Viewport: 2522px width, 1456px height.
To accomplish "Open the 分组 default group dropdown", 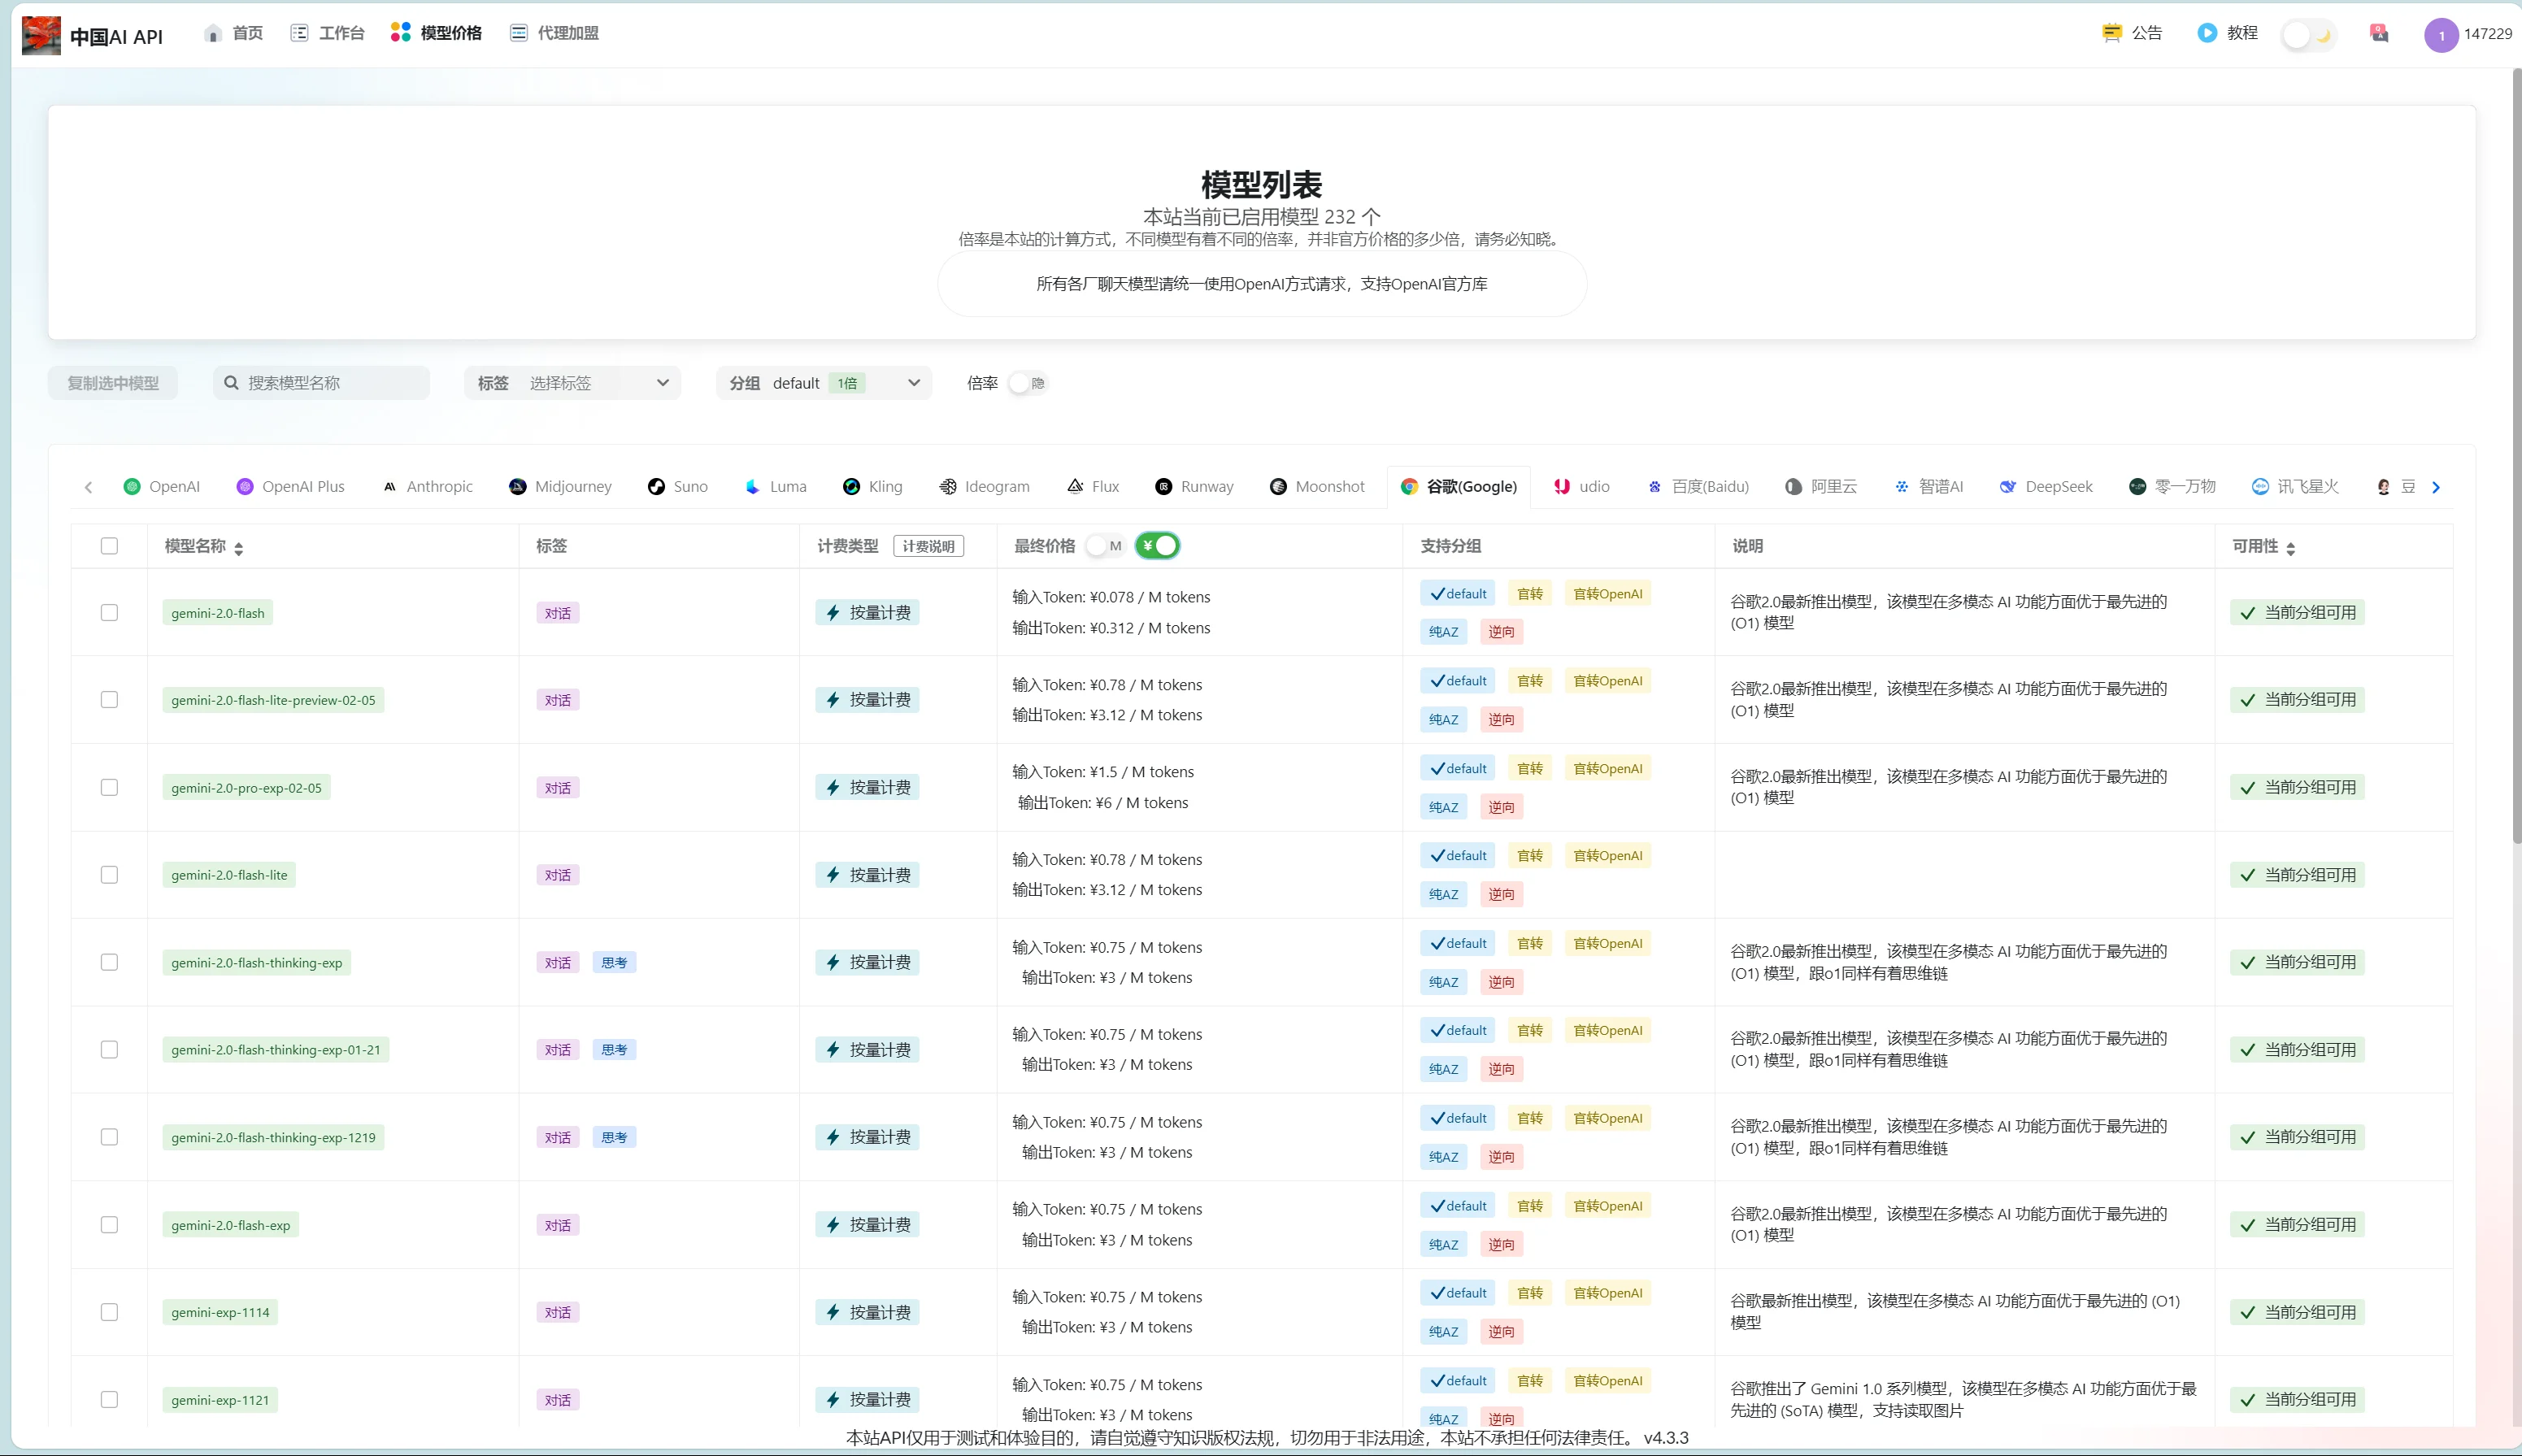I will coord(824,383).
